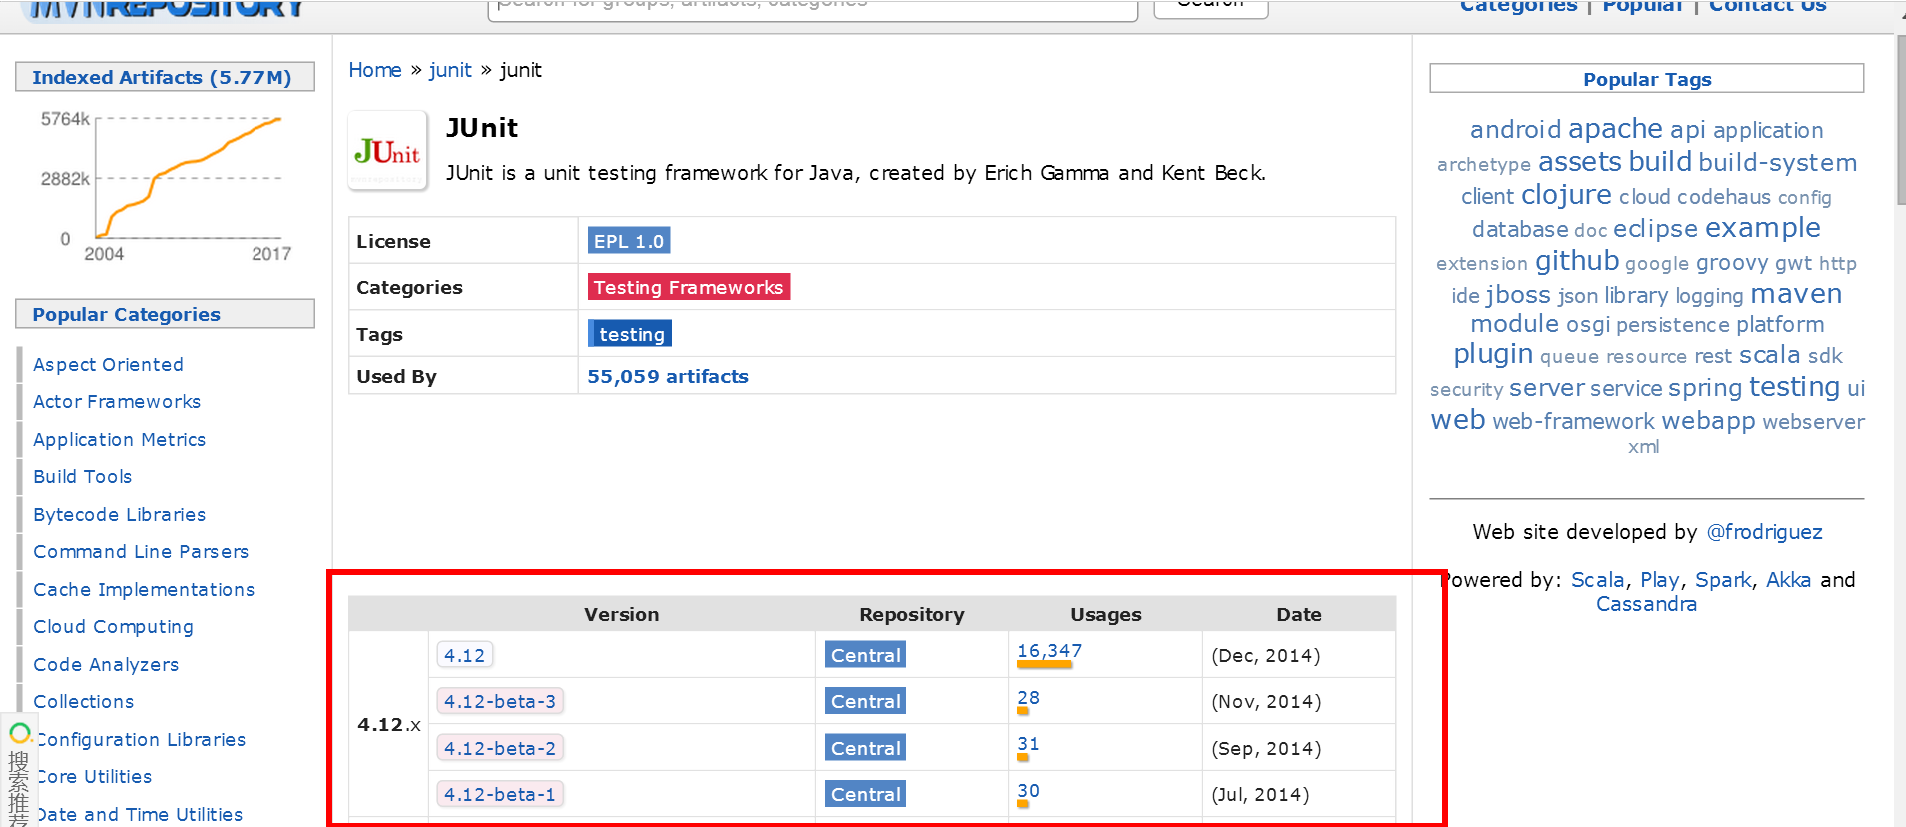Click the search input field

(812, 8)
